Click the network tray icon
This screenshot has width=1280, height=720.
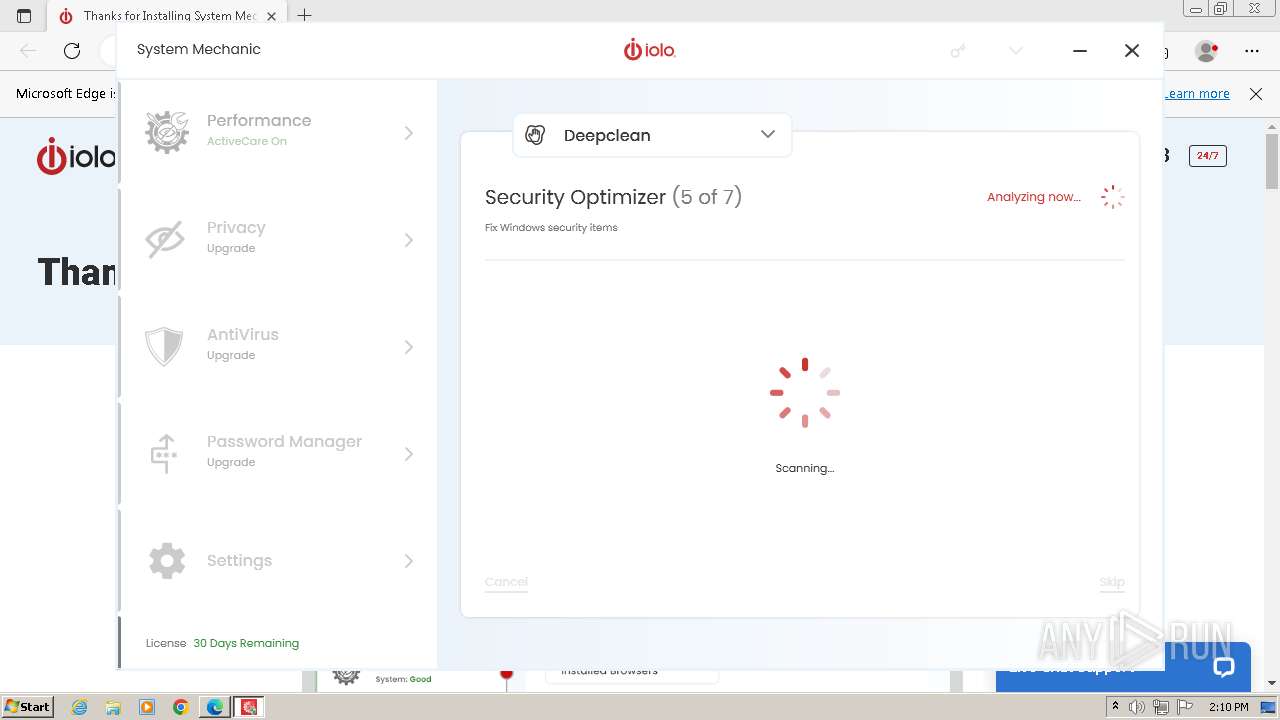(x=1161, y=707)
